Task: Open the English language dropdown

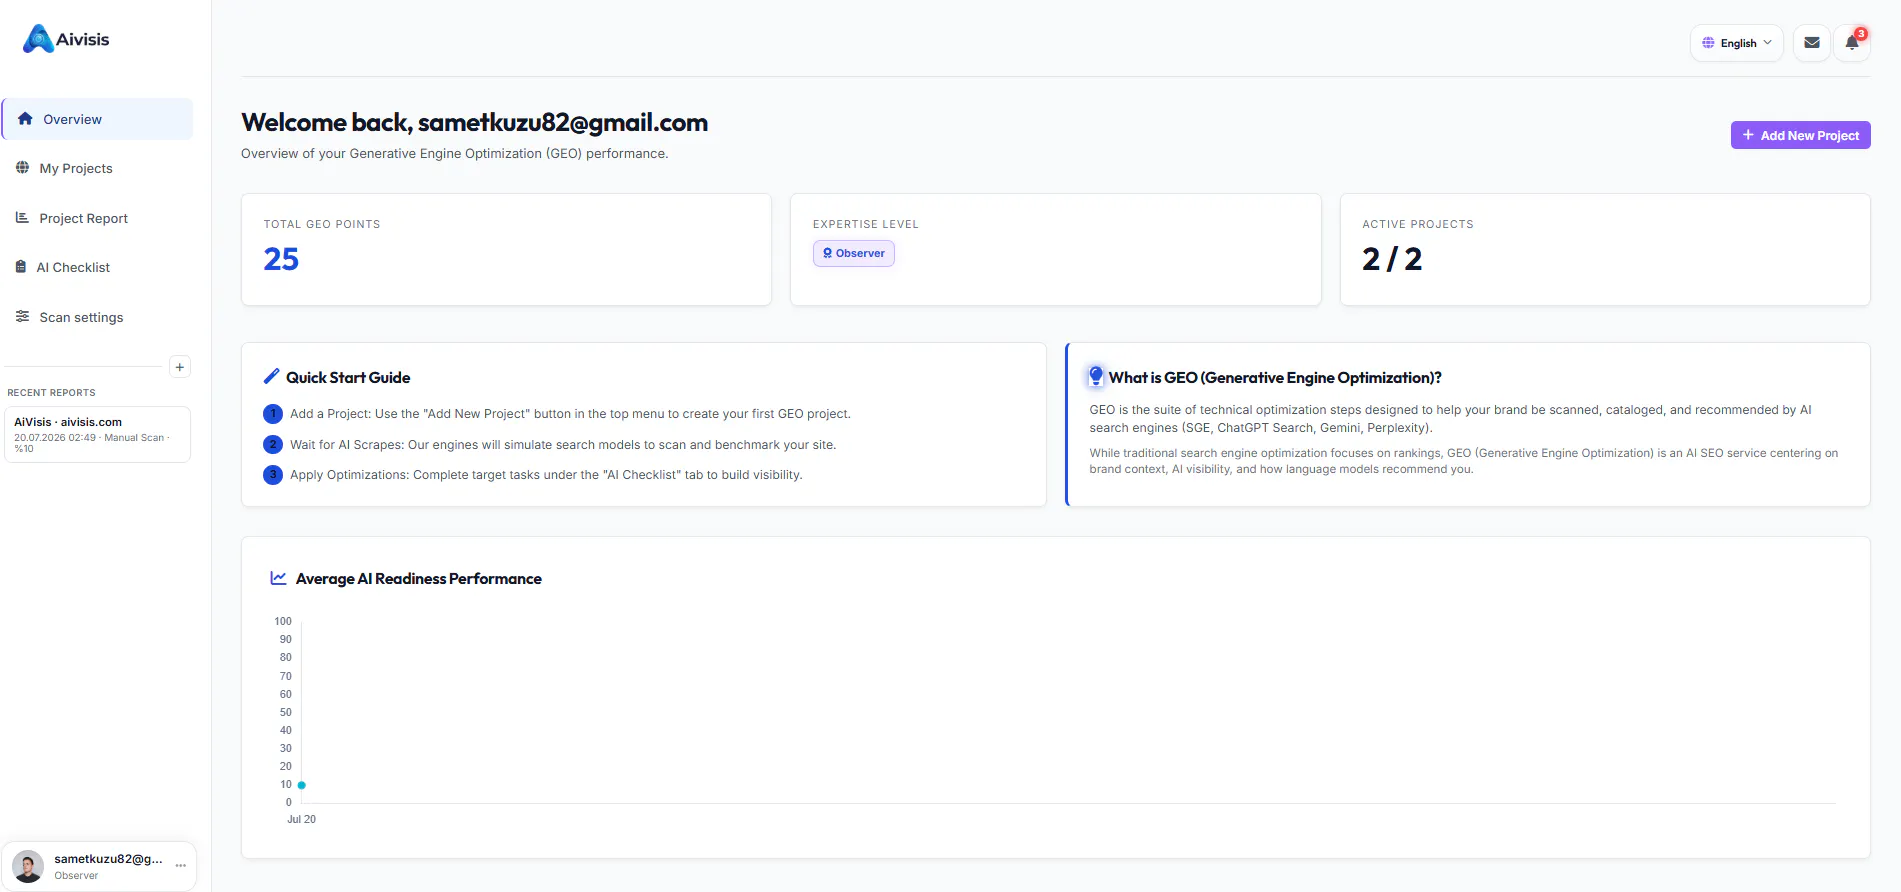Action: click(x=1737, y=43)
